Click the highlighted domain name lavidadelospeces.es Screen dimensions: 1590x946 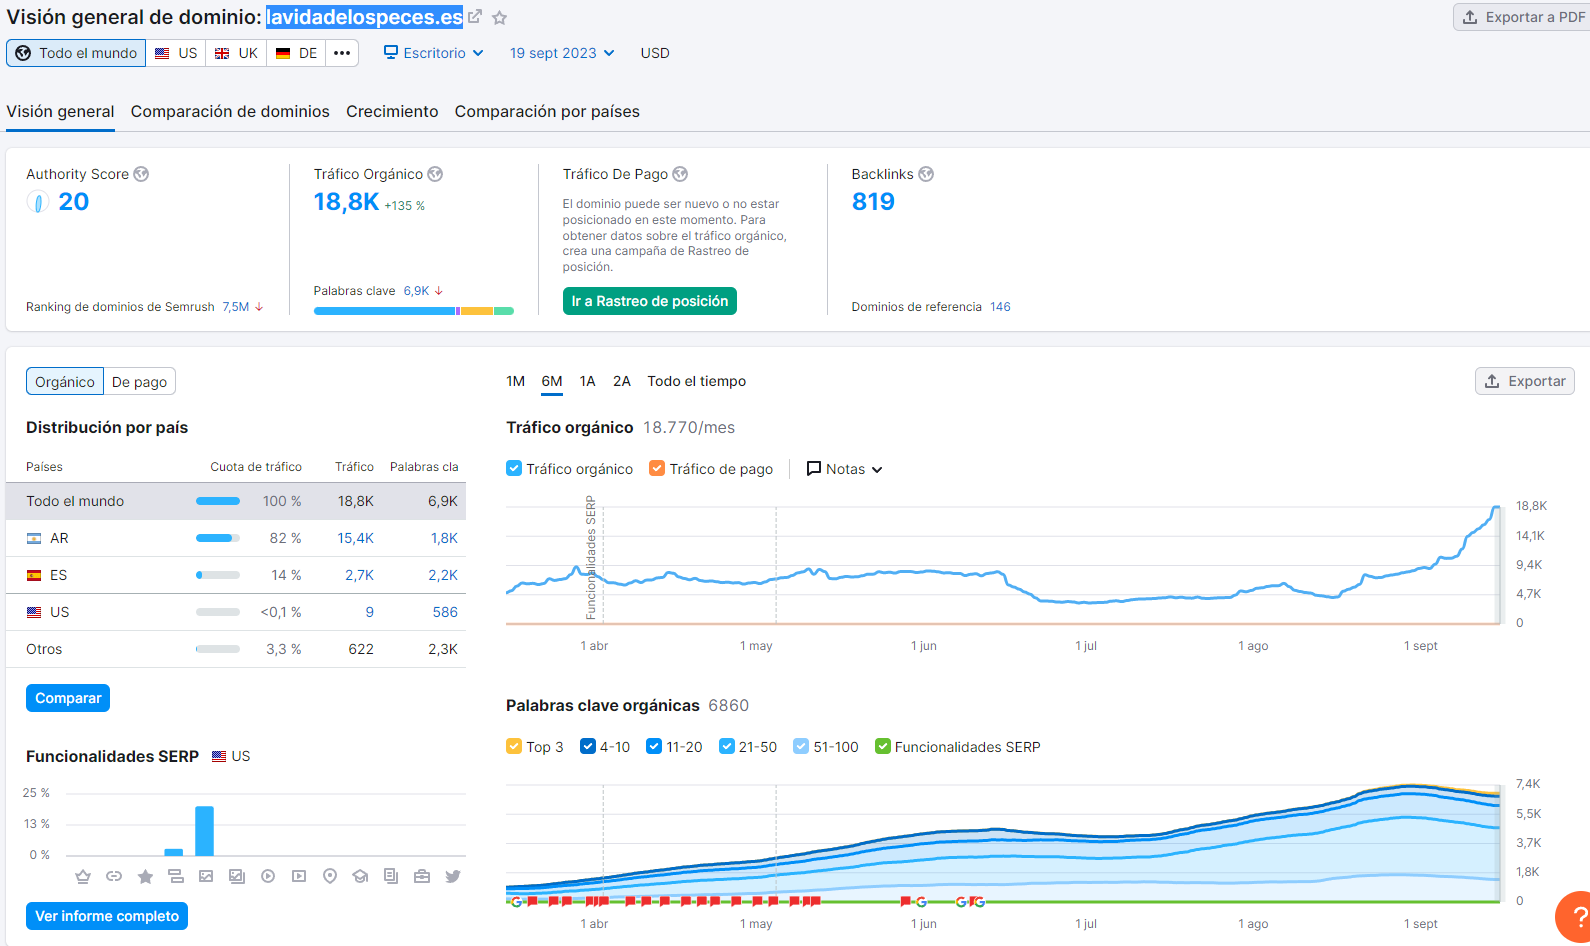click(365, 17)
